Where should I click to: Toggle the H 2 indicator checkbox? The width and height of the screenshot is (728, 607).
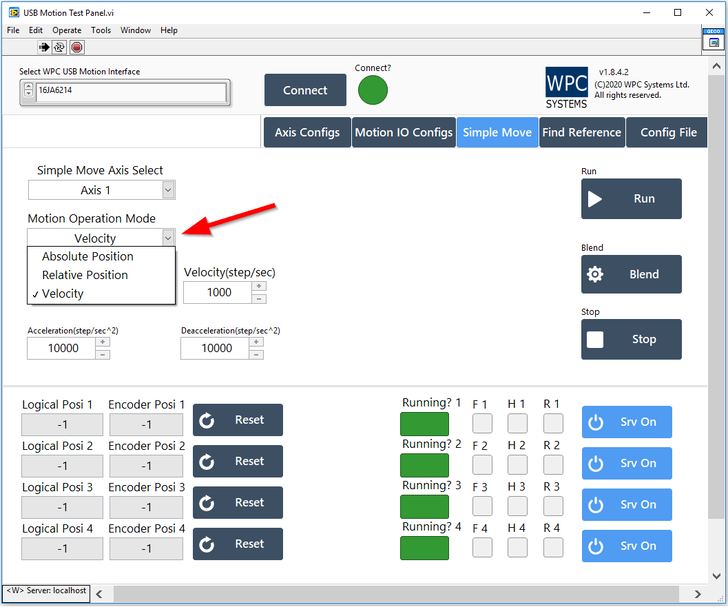coord(517,464)
